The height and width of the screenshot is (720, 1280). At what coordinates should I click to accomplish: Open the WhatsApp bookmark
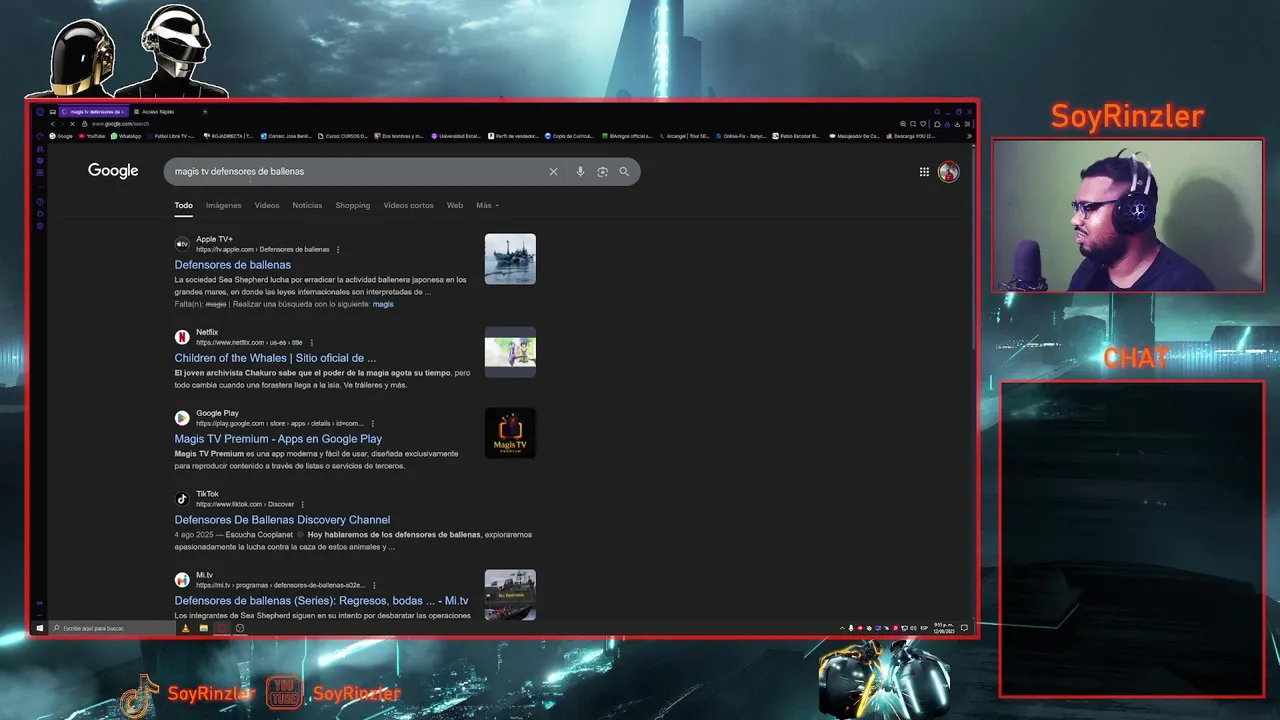tap(126, 136)
